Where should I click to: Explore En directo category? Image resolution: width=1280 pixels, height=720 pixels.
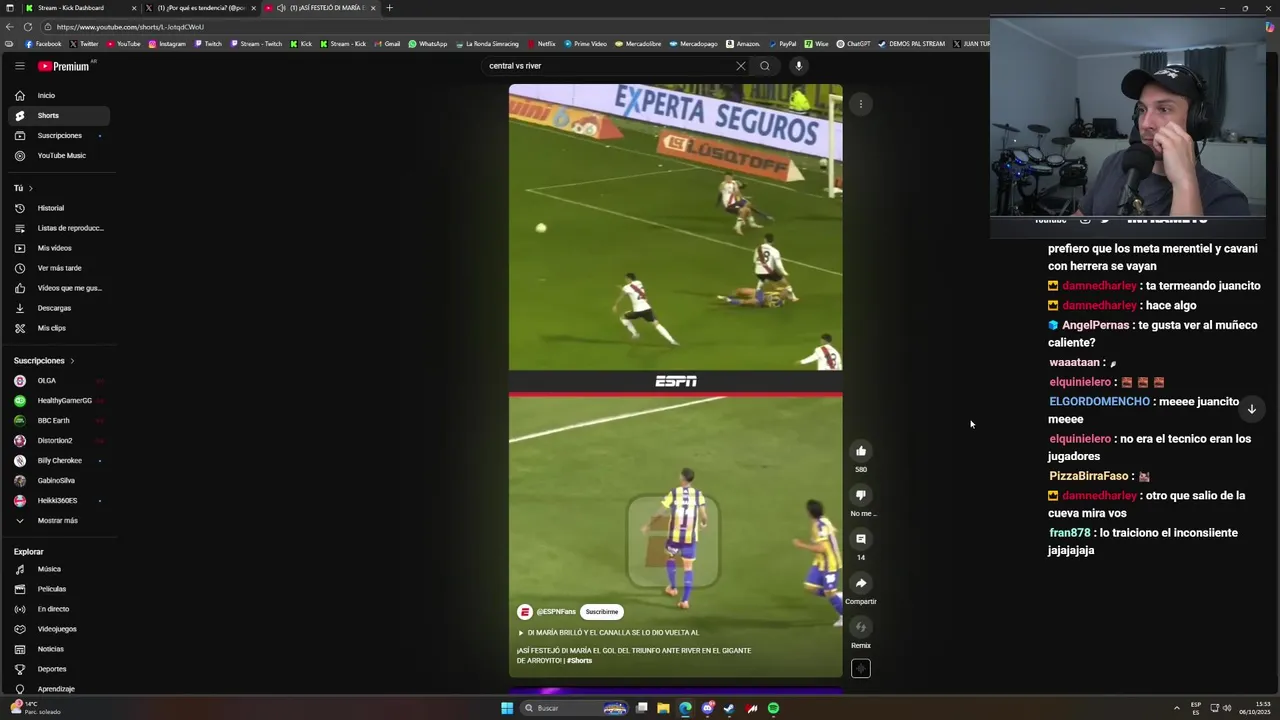pyautogui.click(x=59, y=609)
